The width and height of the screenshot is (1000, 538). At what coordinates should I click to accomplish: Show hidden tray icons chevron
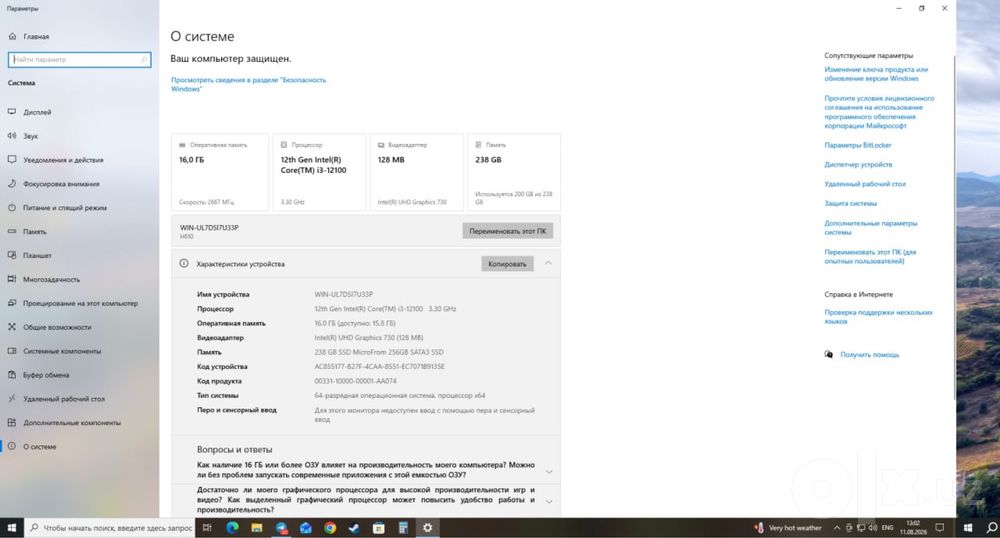point(837,528)
